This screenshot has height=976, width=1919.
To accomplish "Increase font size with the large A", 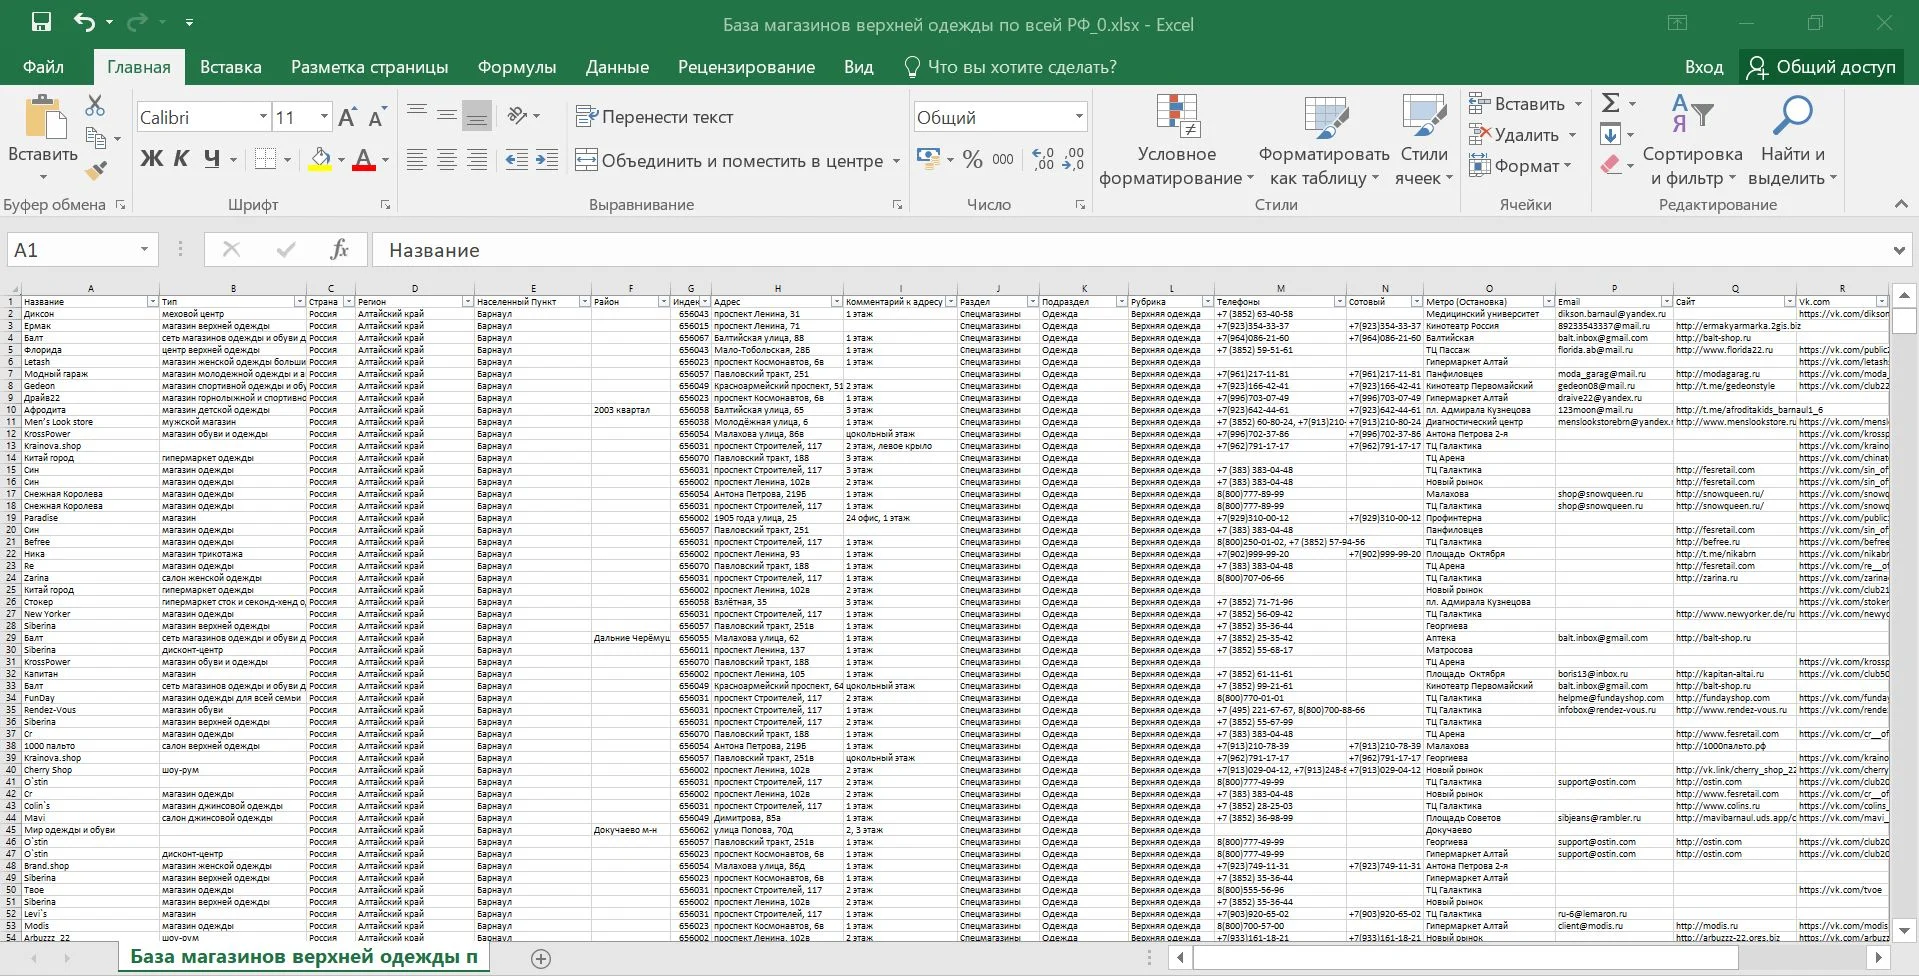I will point(347,117).
